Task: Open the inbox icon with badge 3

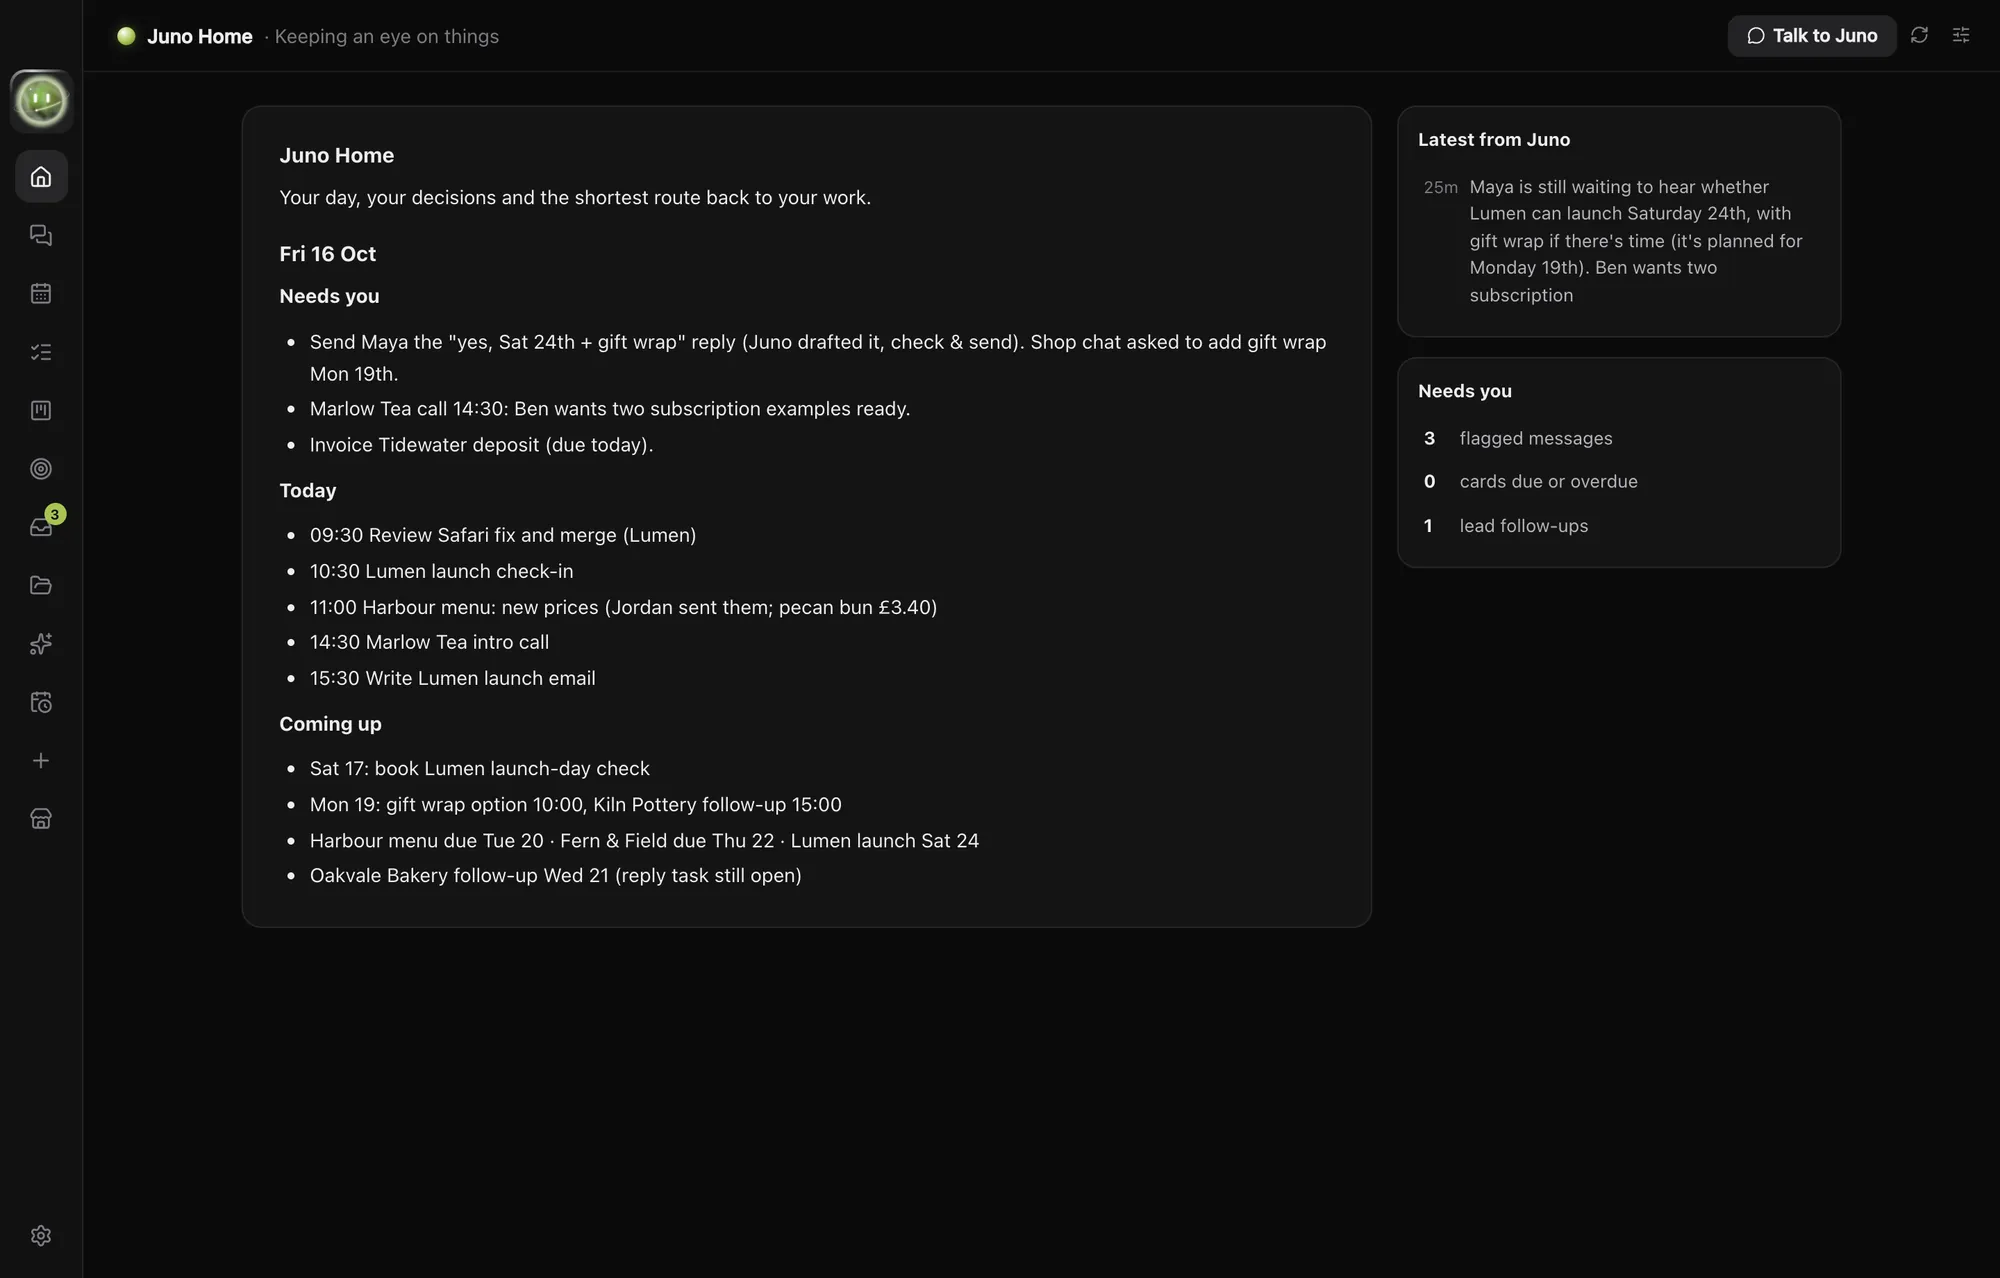Action: click(x=41, y=527)
